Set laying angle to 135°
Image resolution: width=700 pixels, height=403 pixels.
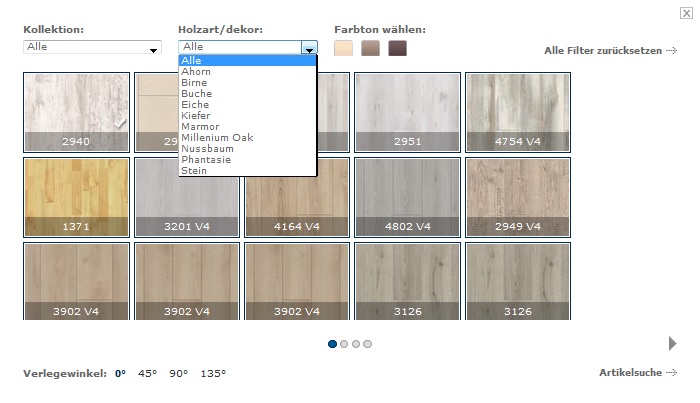213,374
